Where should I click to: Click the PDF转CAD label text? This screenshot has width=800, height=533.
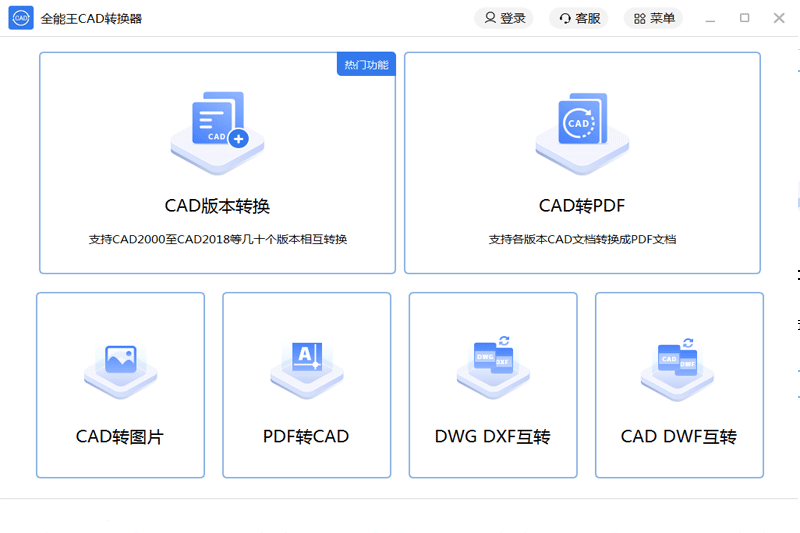(x=306, y=437)
